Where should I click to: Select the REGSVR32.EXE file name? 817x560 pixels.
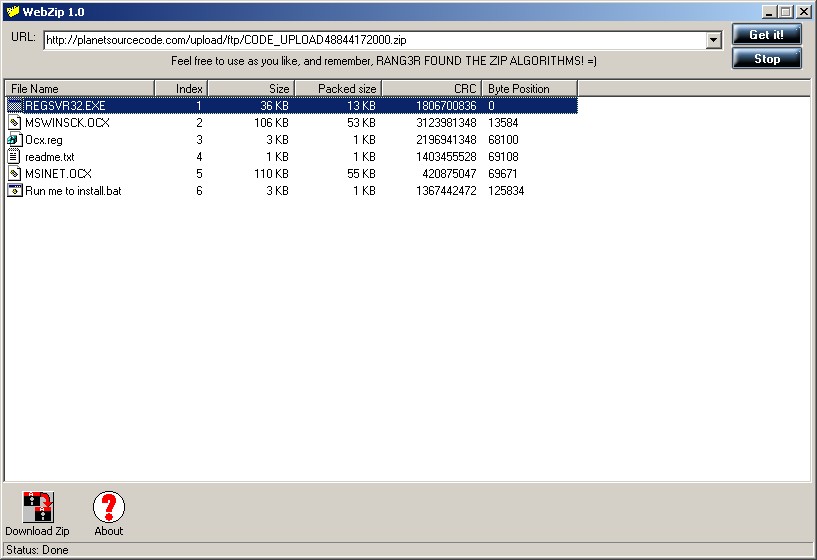pos(65,106)
